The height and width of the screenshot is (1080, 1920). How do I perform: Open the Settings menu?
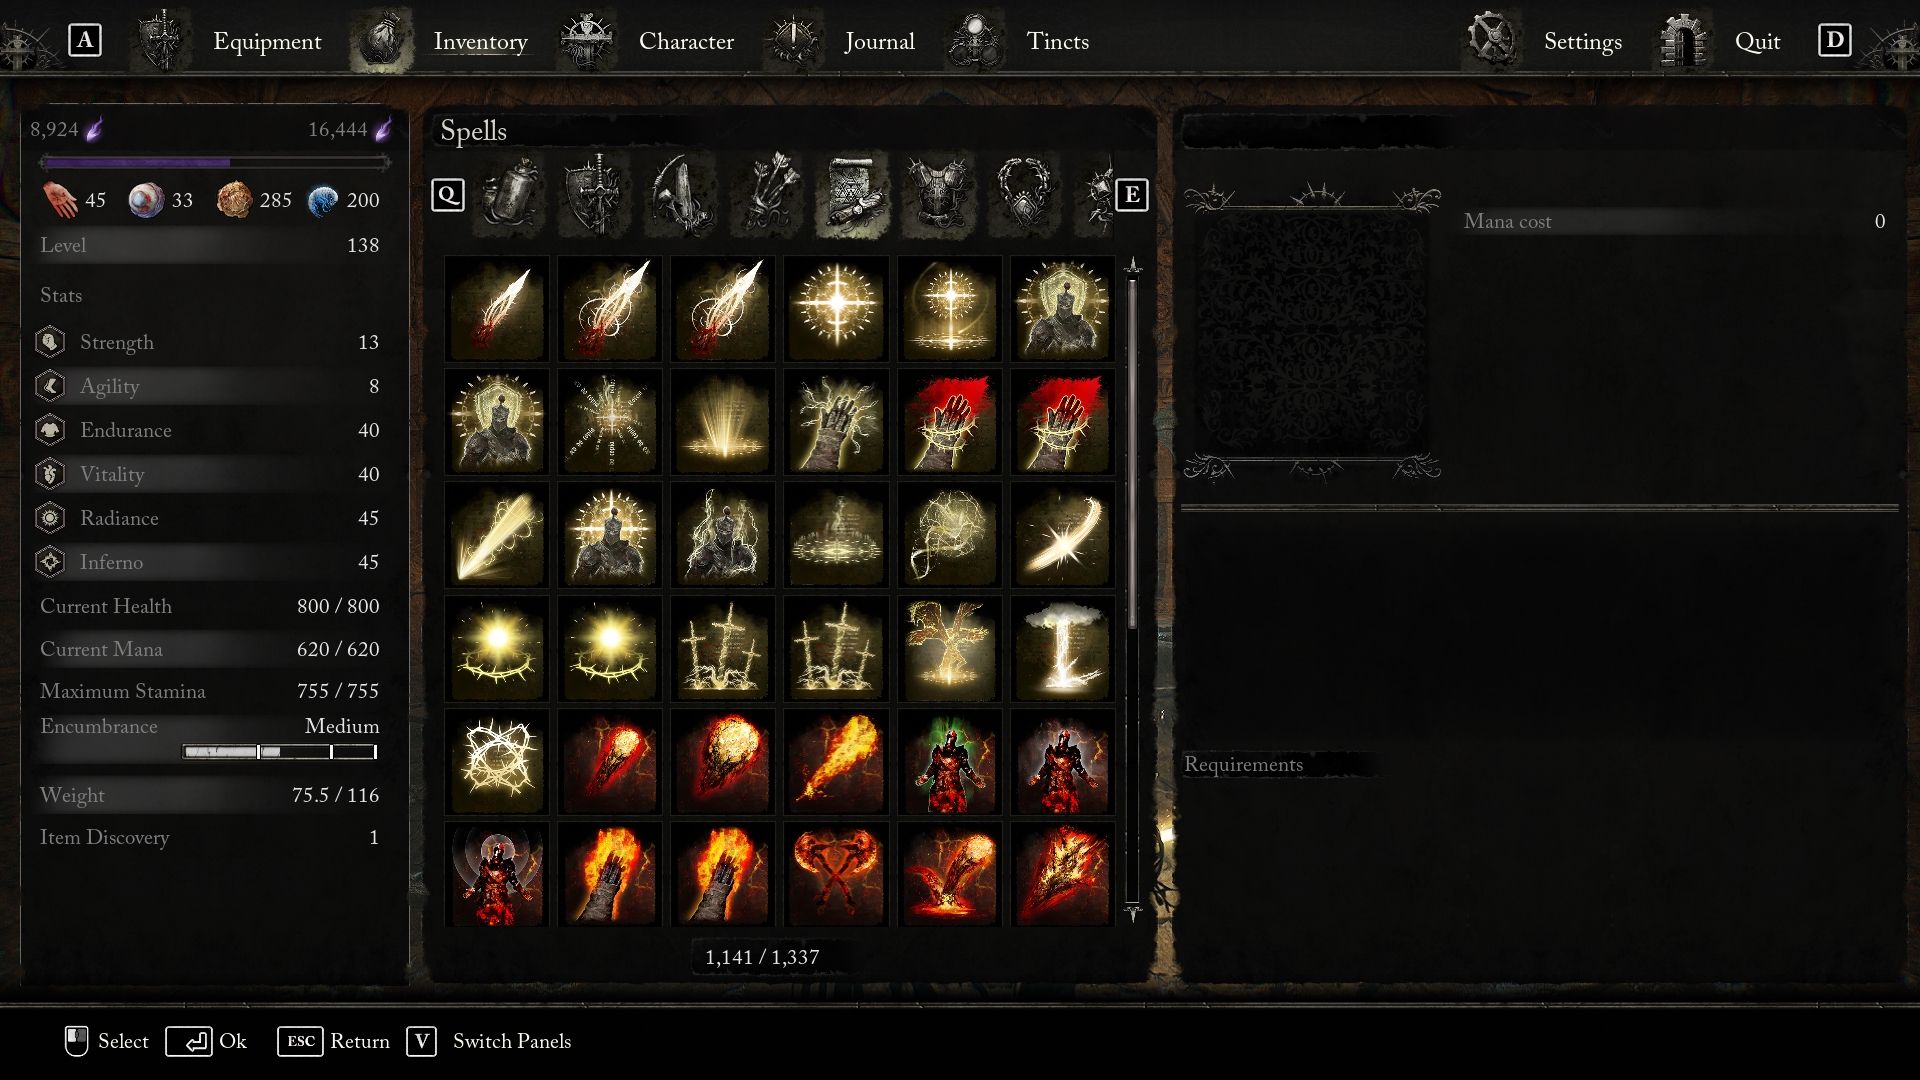tap(1582, 41)
